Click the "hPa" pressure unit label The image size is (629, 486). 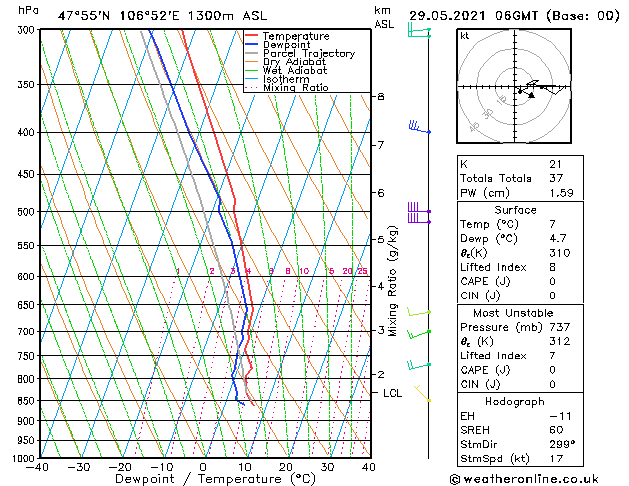[x=28, y=10]
